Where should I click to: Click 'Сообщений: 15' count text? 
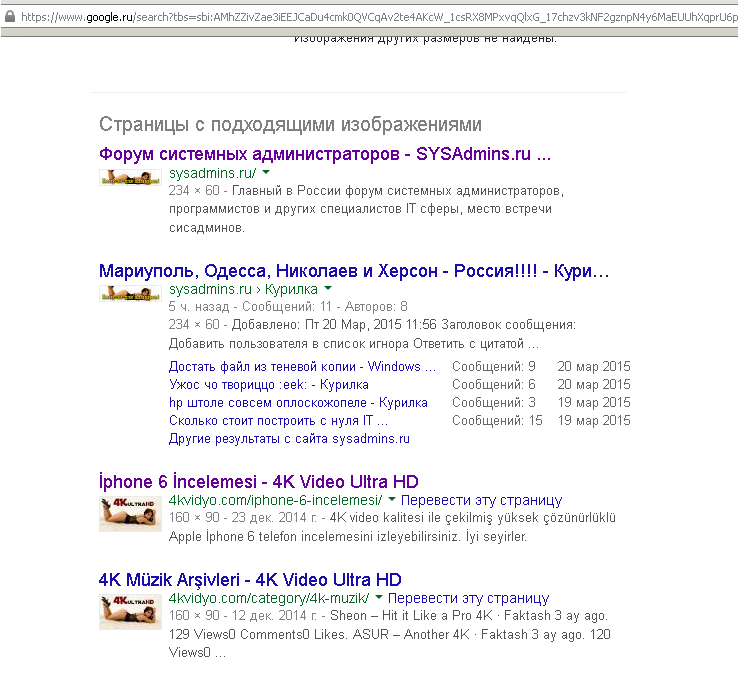pyautogui.click(x=497, y=420)
